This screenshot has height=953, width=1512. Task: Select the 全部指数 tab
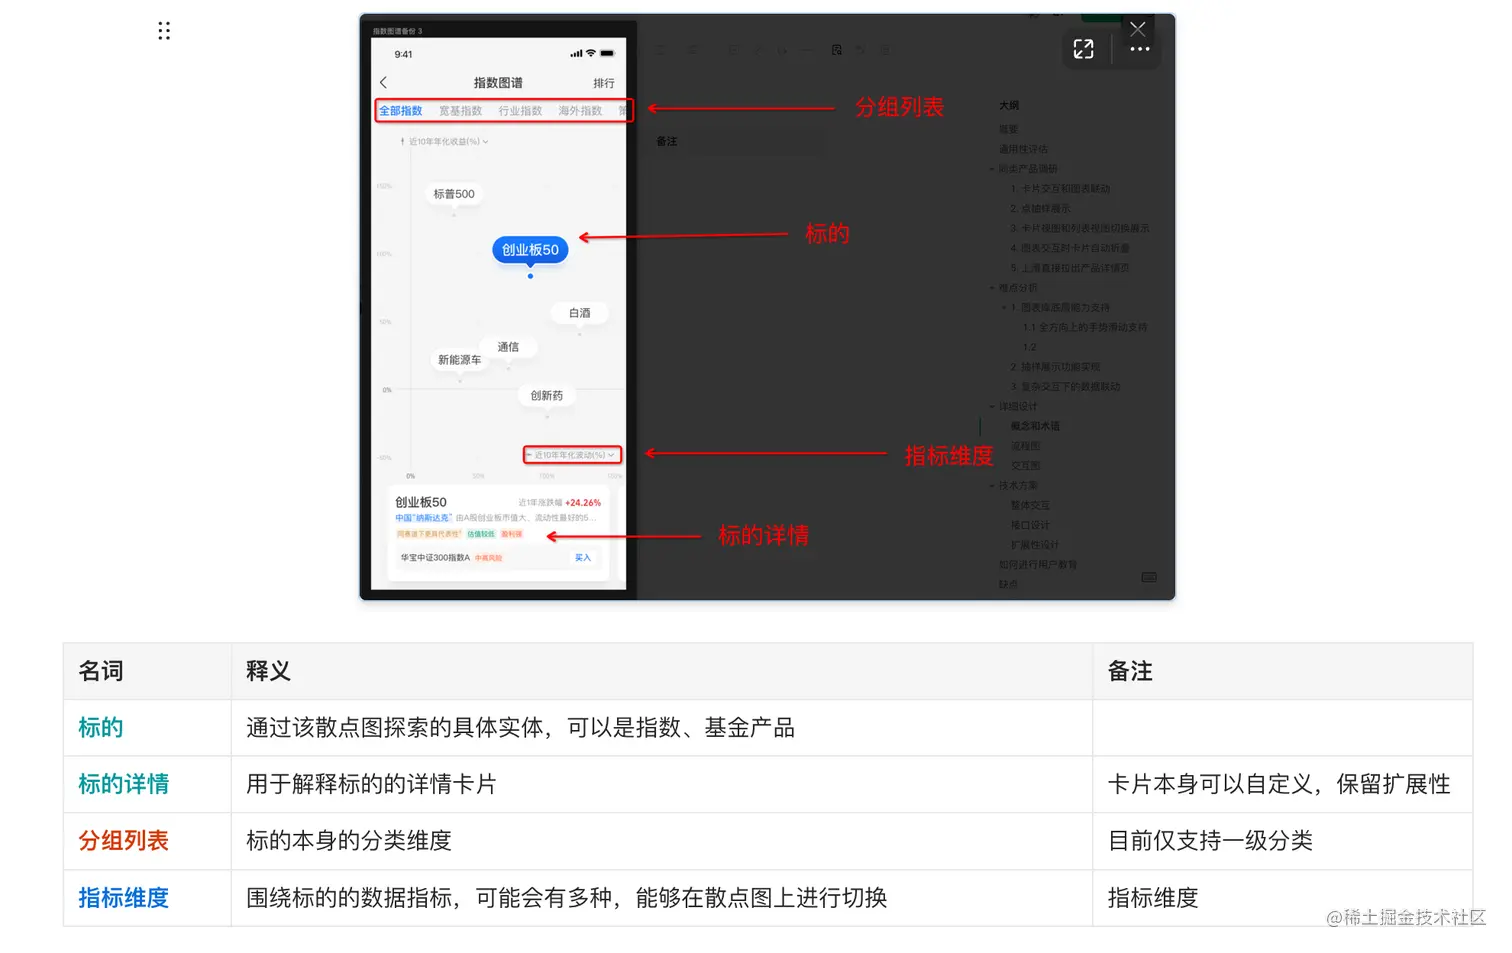(400, 111)
